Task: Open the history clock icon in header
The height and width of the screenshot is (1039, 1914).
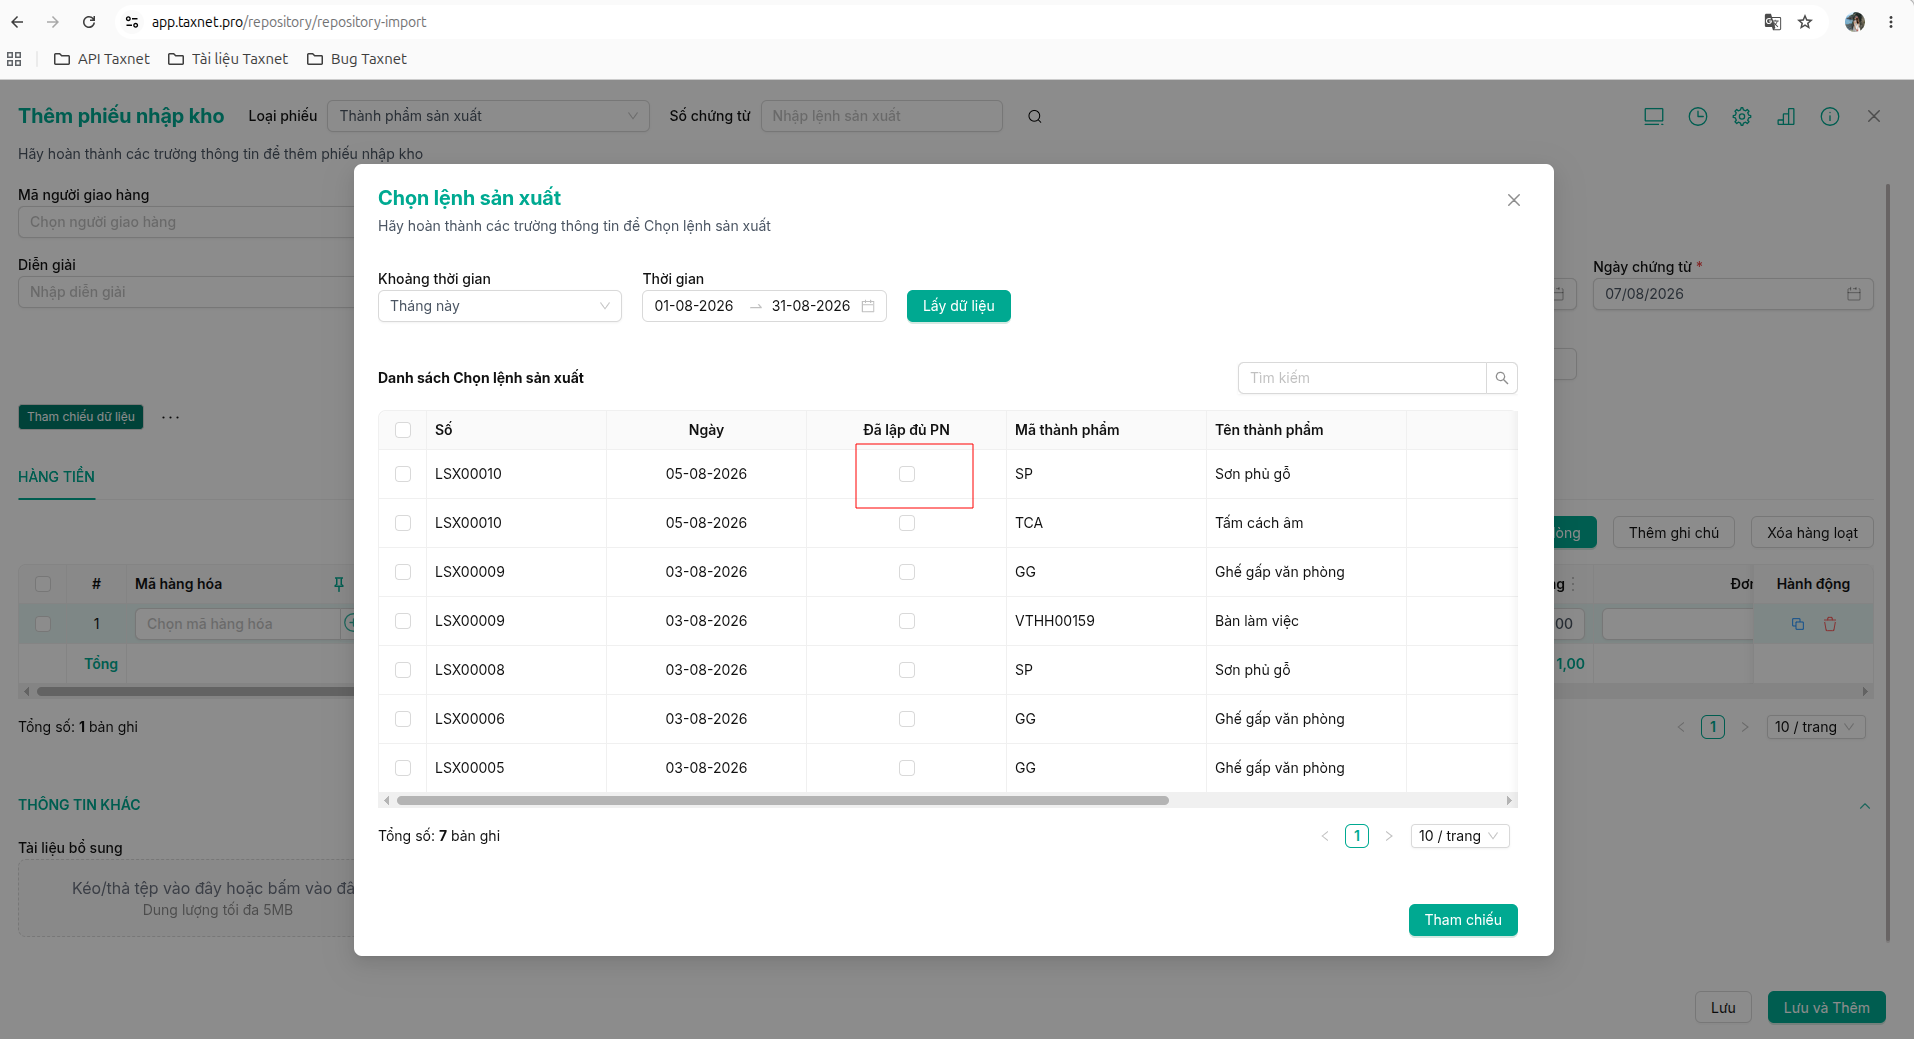Action: [1698, 117]
